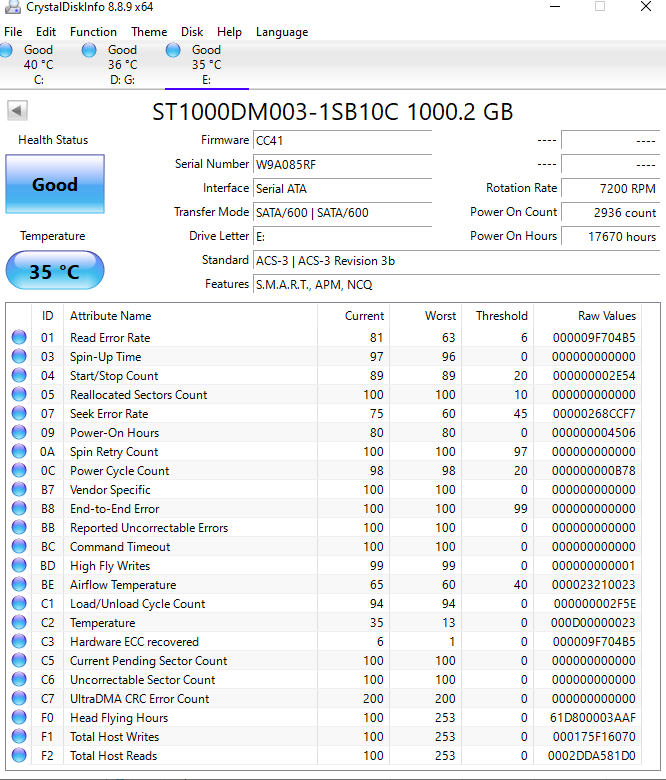Click the Features field S.M.A.R.T., APM, NCQ
This screenshot has height=780, width=666.
pyautogui.click(x=456, y=285)
